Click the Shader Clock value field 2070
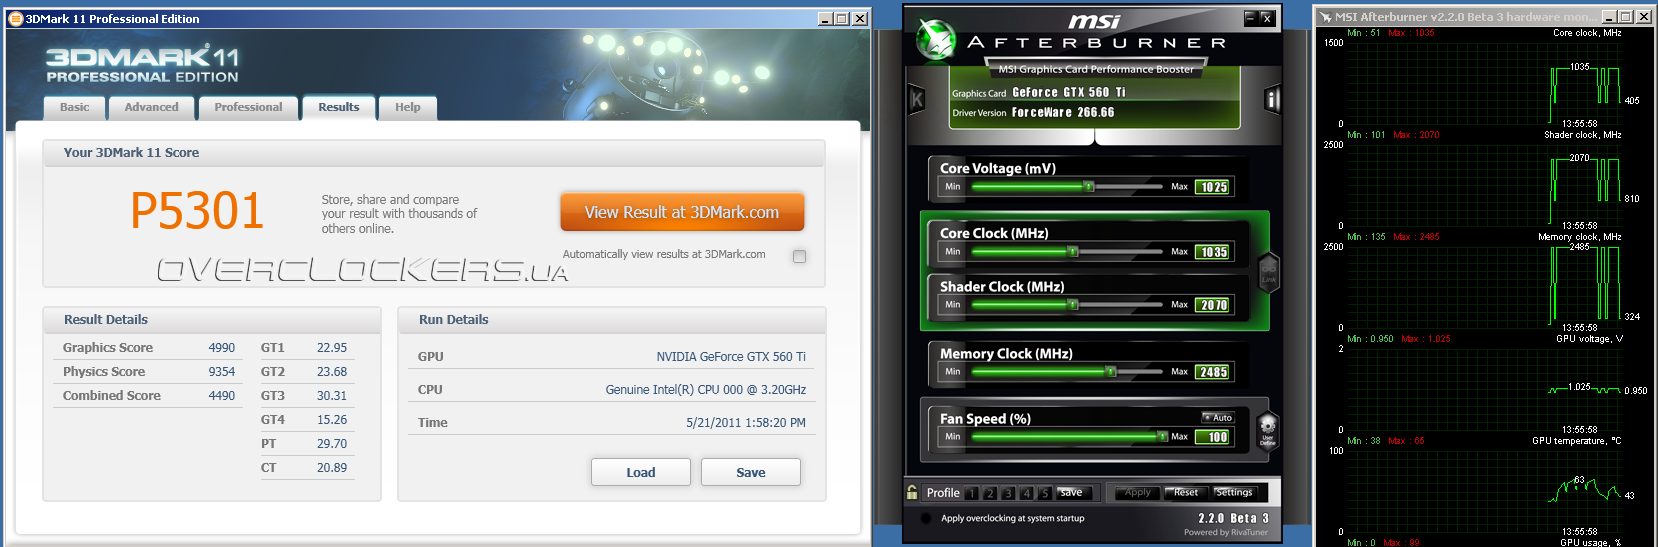The width and height of the screenshot is (1658, 547). [1214, 305]
